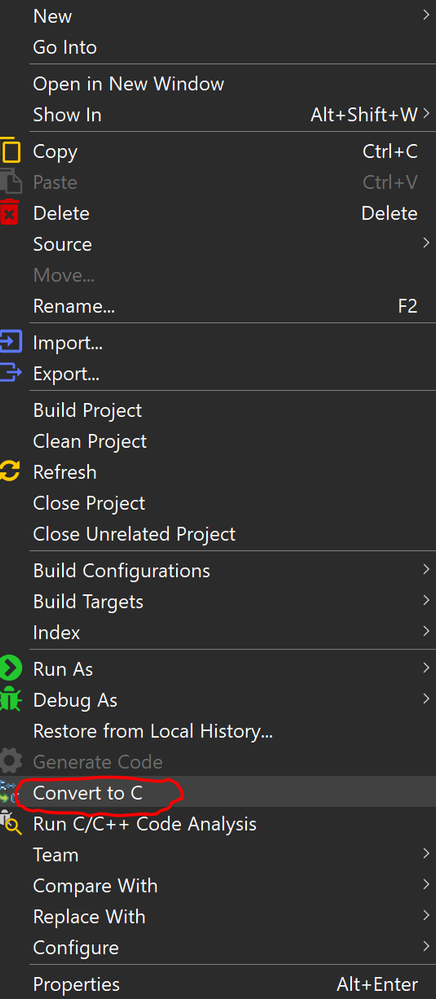
Task: Click the blue Export icon
Action: click(11, 372)
